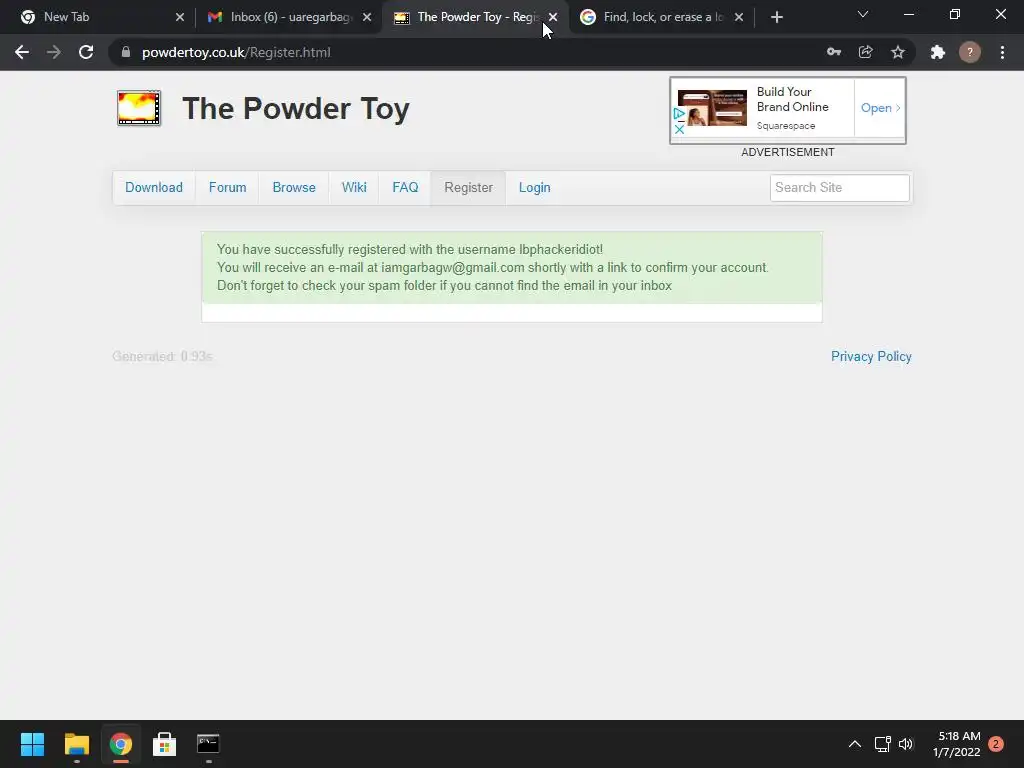View site security lock info
1024x768 pixels.
pos(126,52)
